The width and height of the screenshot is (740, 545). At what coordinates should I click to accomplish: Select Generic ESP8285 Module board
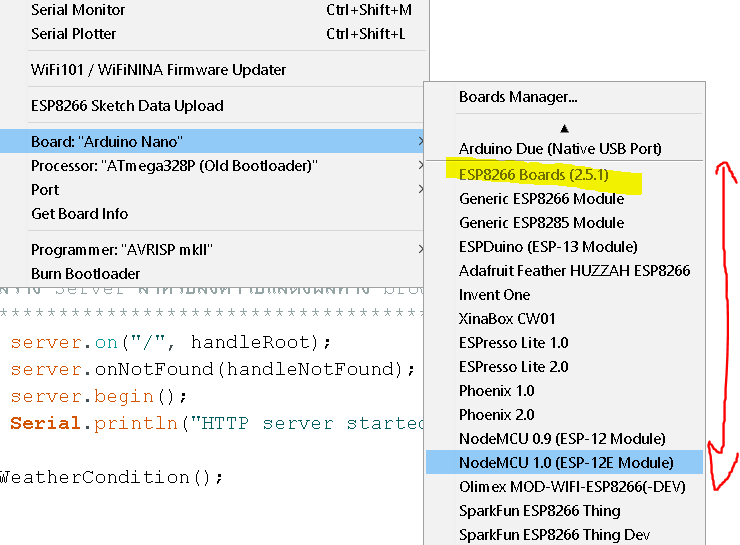point(564,223)
